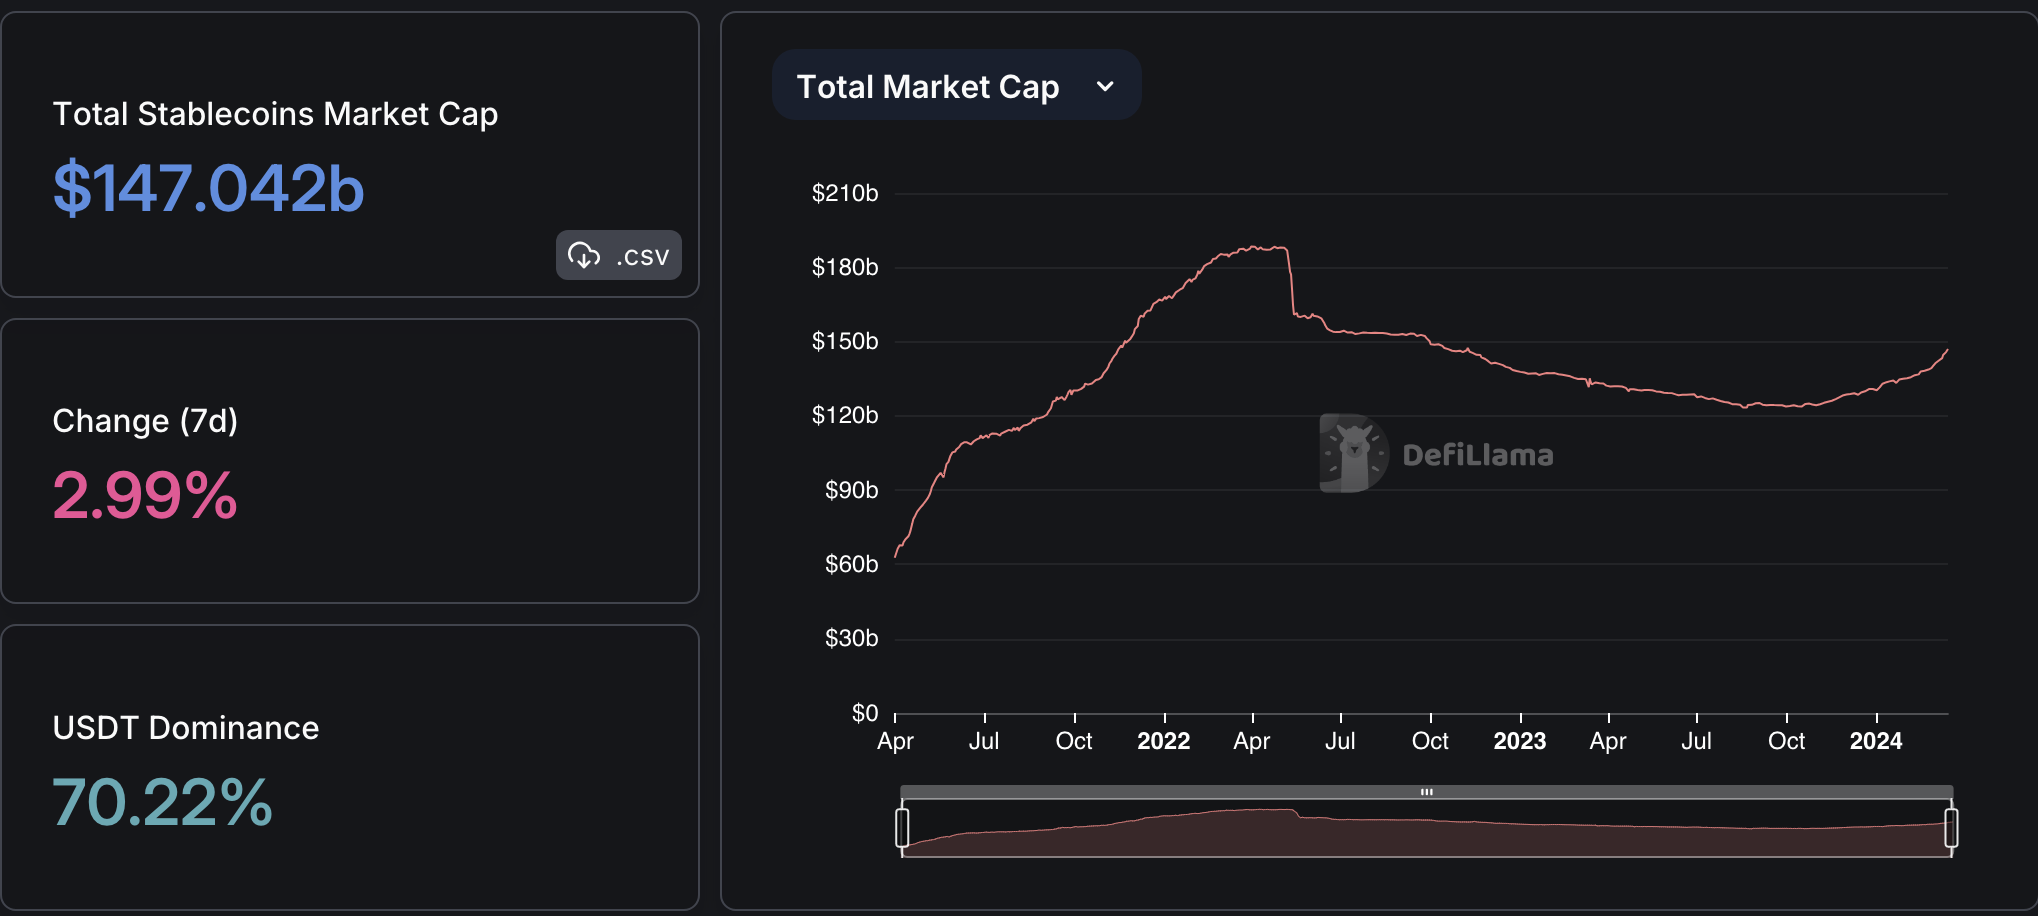Click the $180b y-axis label
Viewport: 2038px width, 916px height.
(845, 267)
